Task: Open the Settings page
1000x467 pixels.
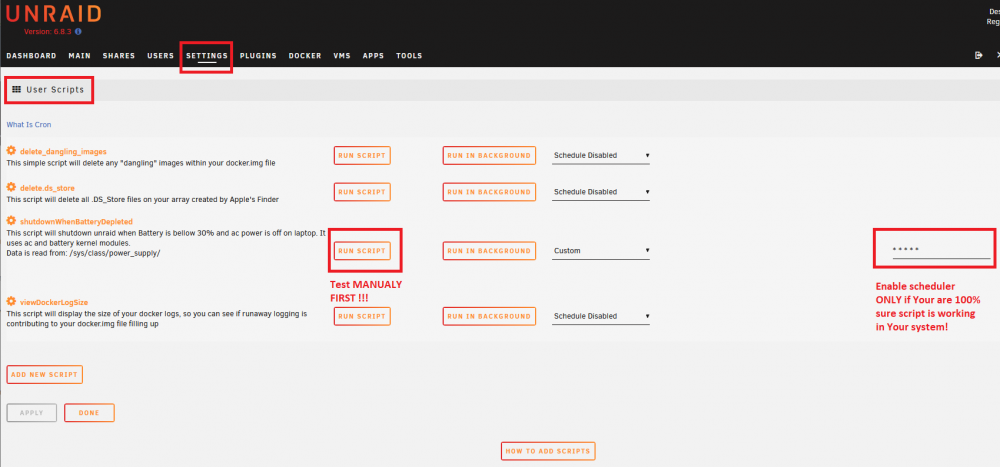Action: [207, 56]
